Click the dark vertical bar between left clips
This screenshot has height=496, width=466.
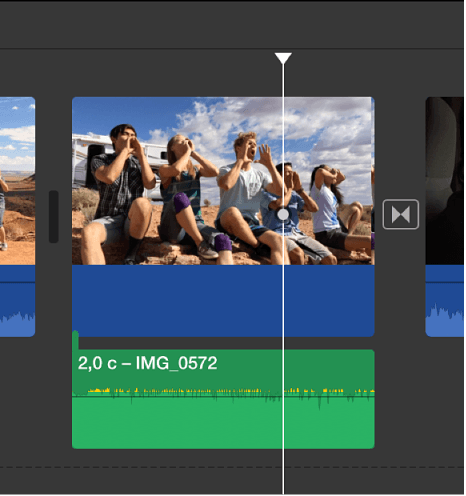tap(54, 217)
